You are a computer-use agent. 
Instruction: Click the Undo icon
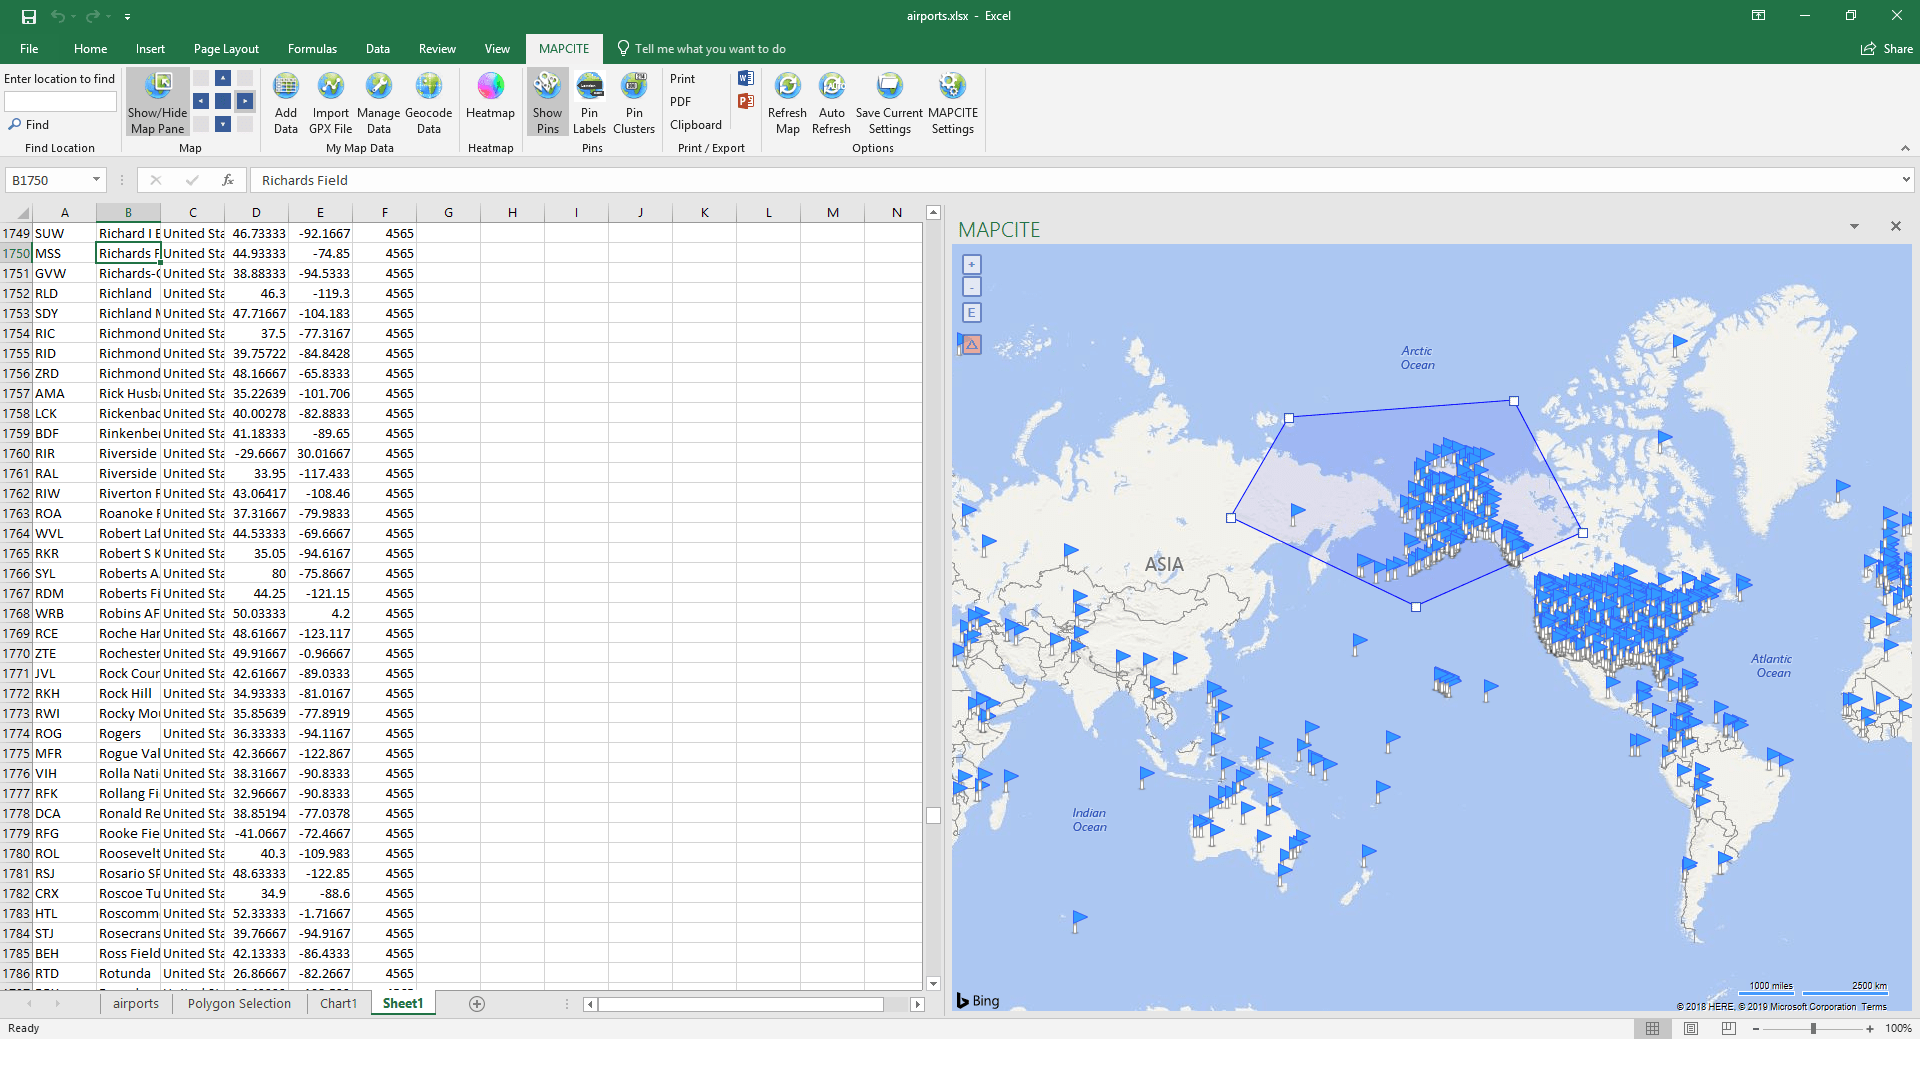58,16
